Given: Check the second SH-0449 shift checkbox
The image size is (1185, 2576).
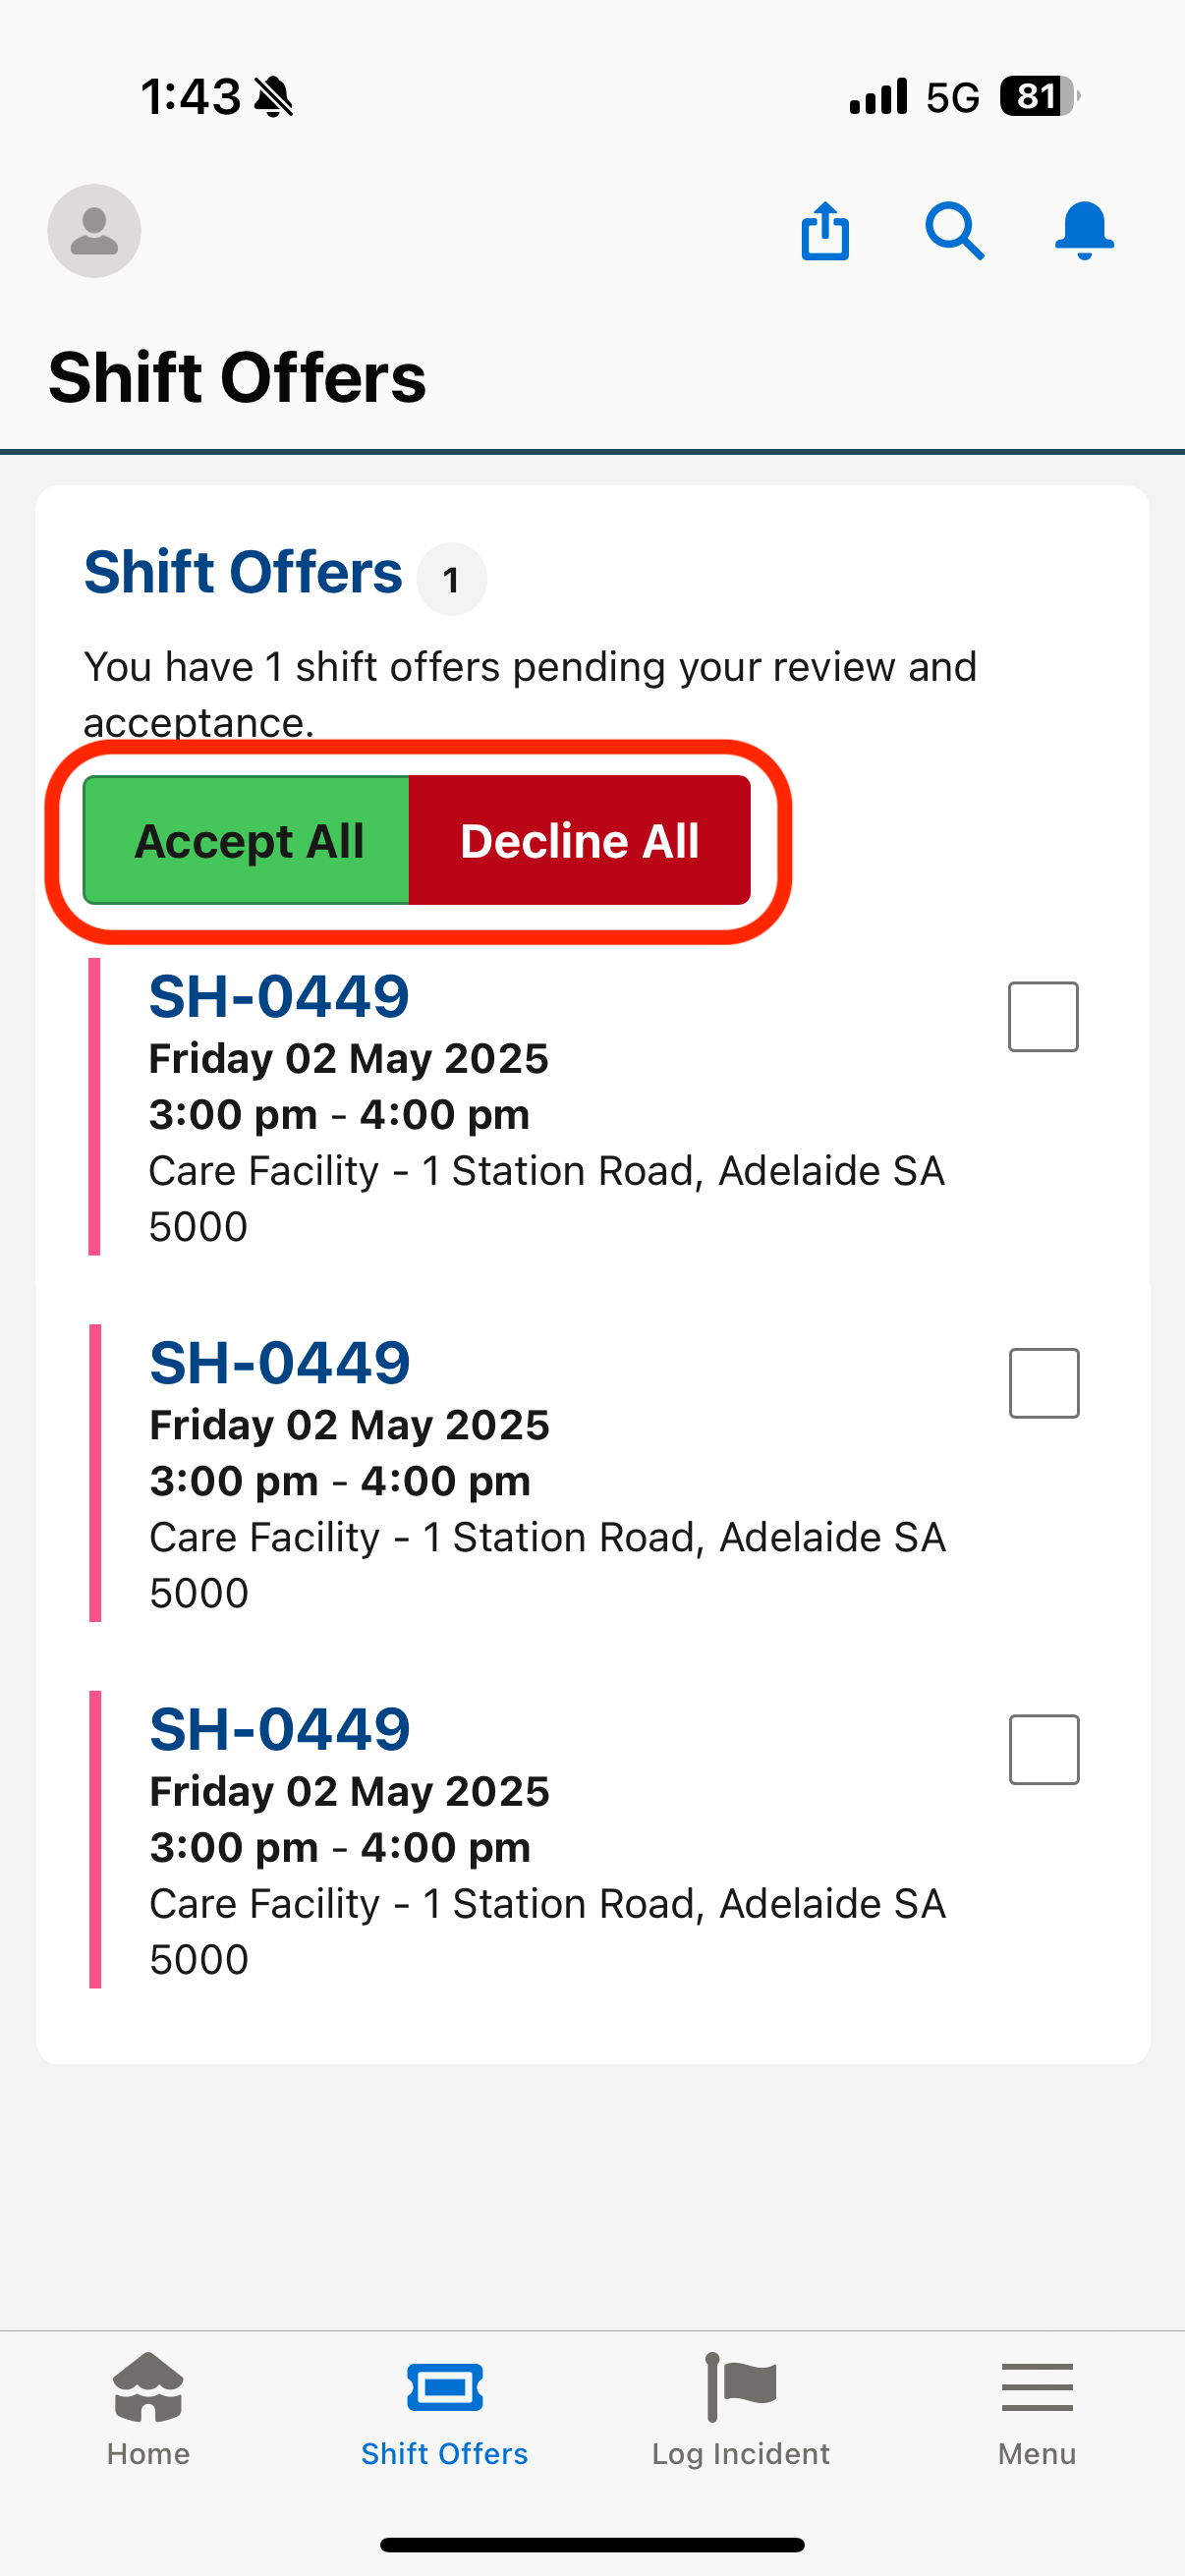Looking at the screenshot, I should 1044,1383.
